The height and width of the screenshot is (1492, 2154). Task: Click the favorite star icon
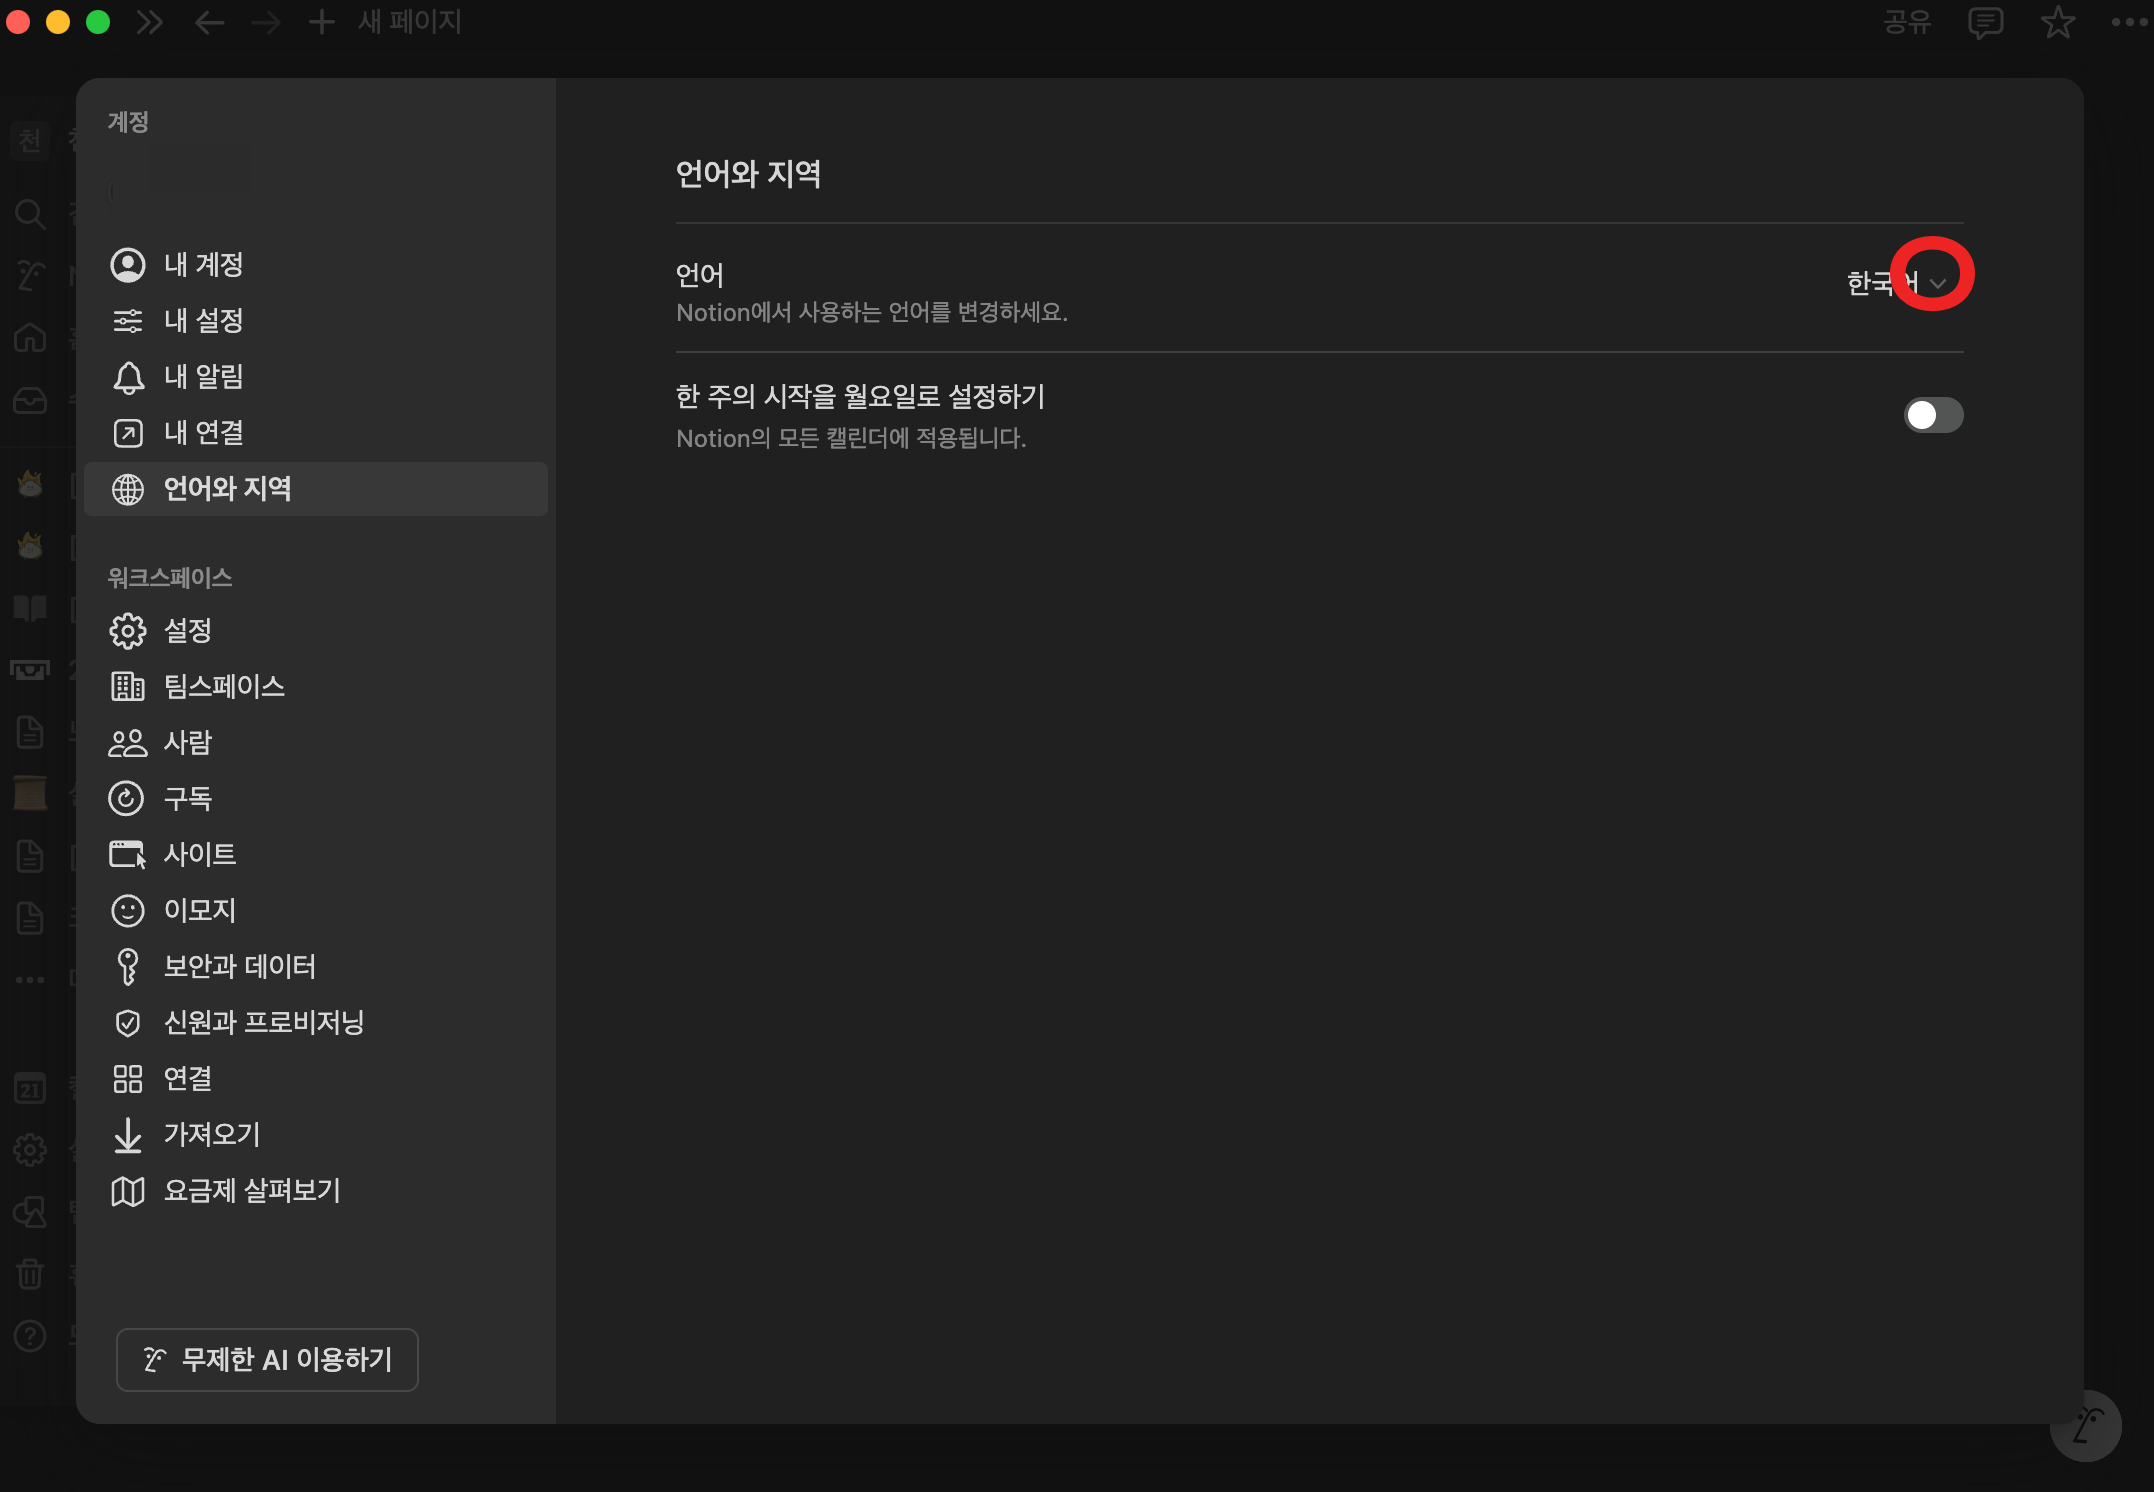2057,22
